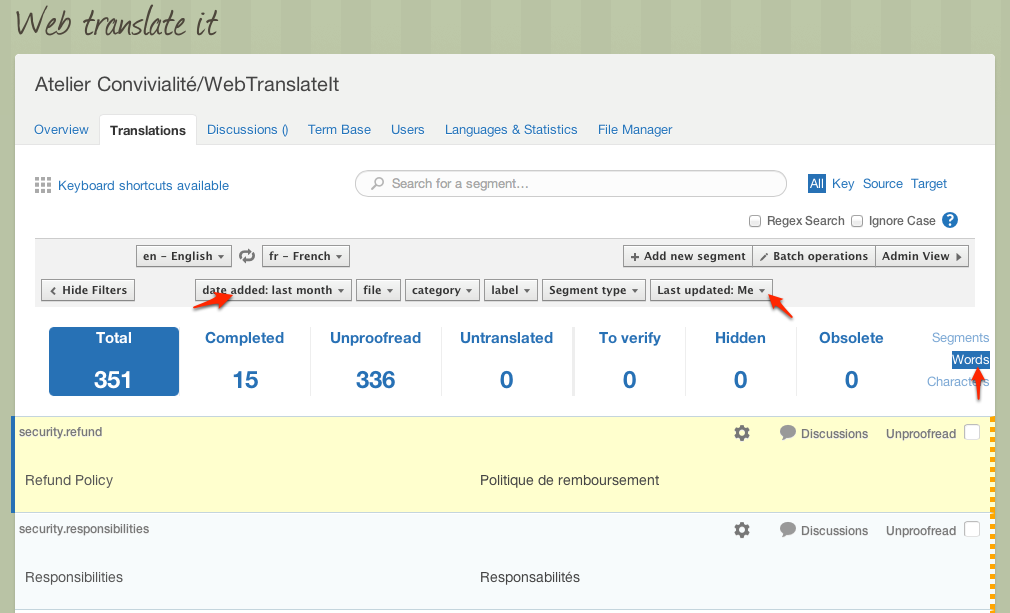This screenshot has width=1010, height=613.
Task: Open gear settings for security.refund segment
Action: pos(742,433)
